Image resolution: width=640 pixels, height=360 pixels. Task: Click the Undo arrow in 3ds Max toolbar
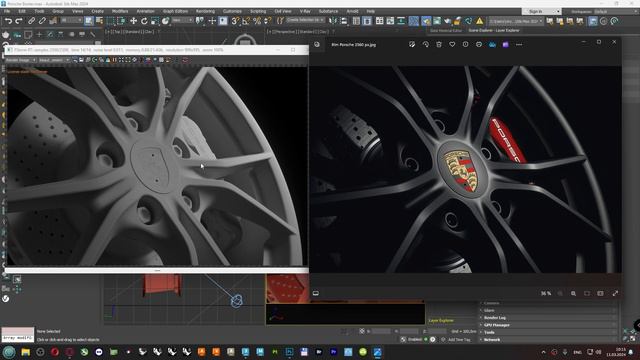coord(8,21)
